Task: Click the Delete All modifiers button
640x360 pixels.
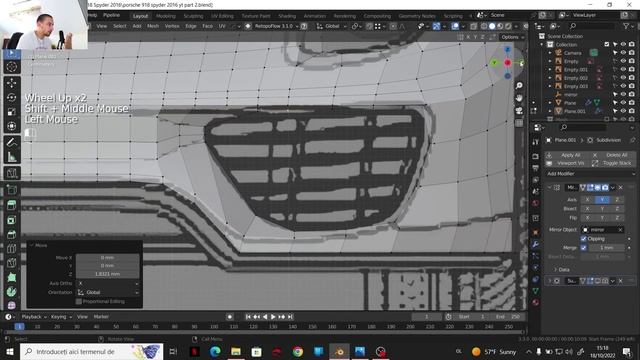Action: point(613,155)
